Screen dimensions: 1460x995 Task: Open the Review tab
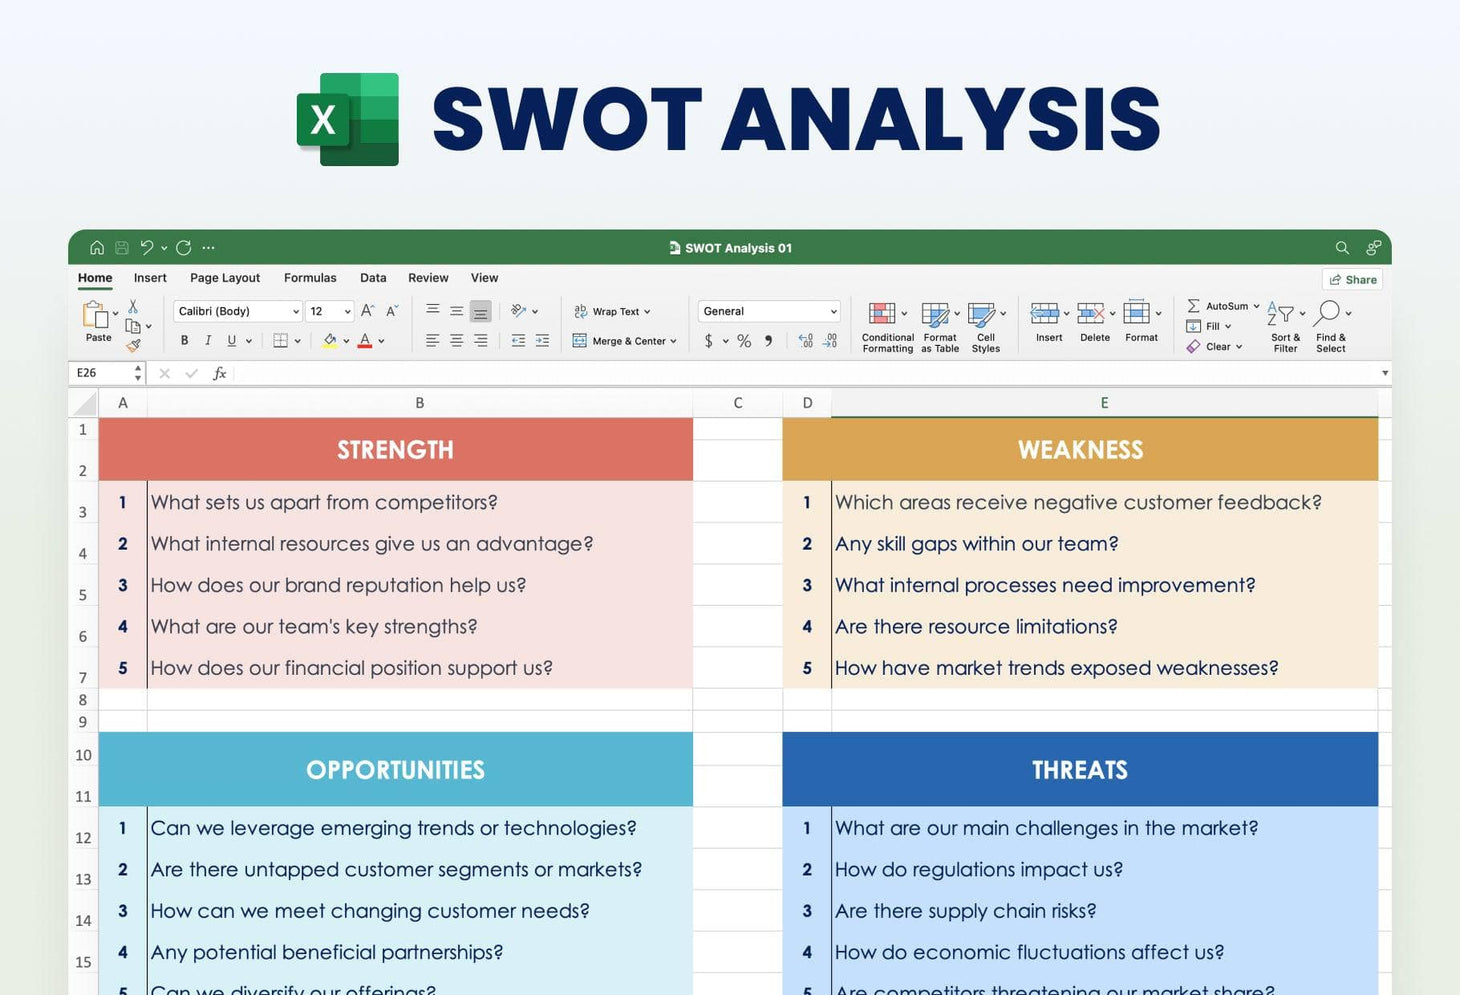coord(428,277)
